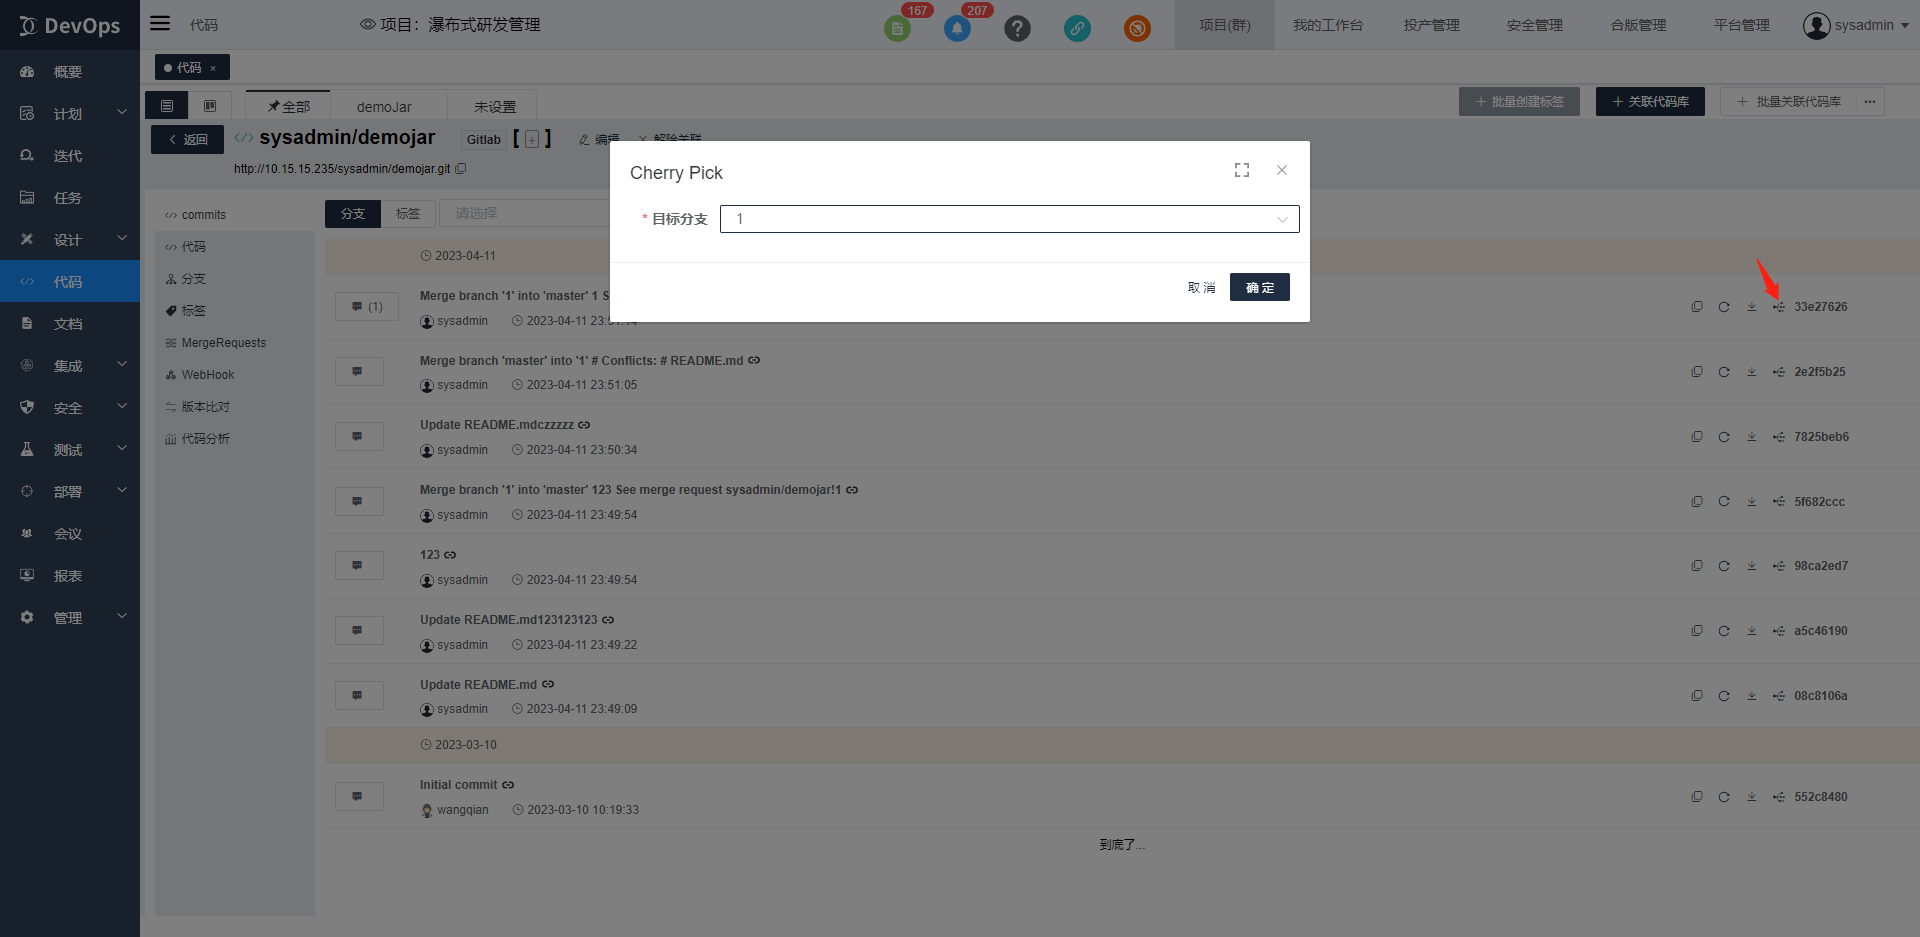Image resolution: width=1920 pixels, height=937 pixels.
Task: Copy commit hash icon for 98ca2ed7
Action: (1697, 566)
